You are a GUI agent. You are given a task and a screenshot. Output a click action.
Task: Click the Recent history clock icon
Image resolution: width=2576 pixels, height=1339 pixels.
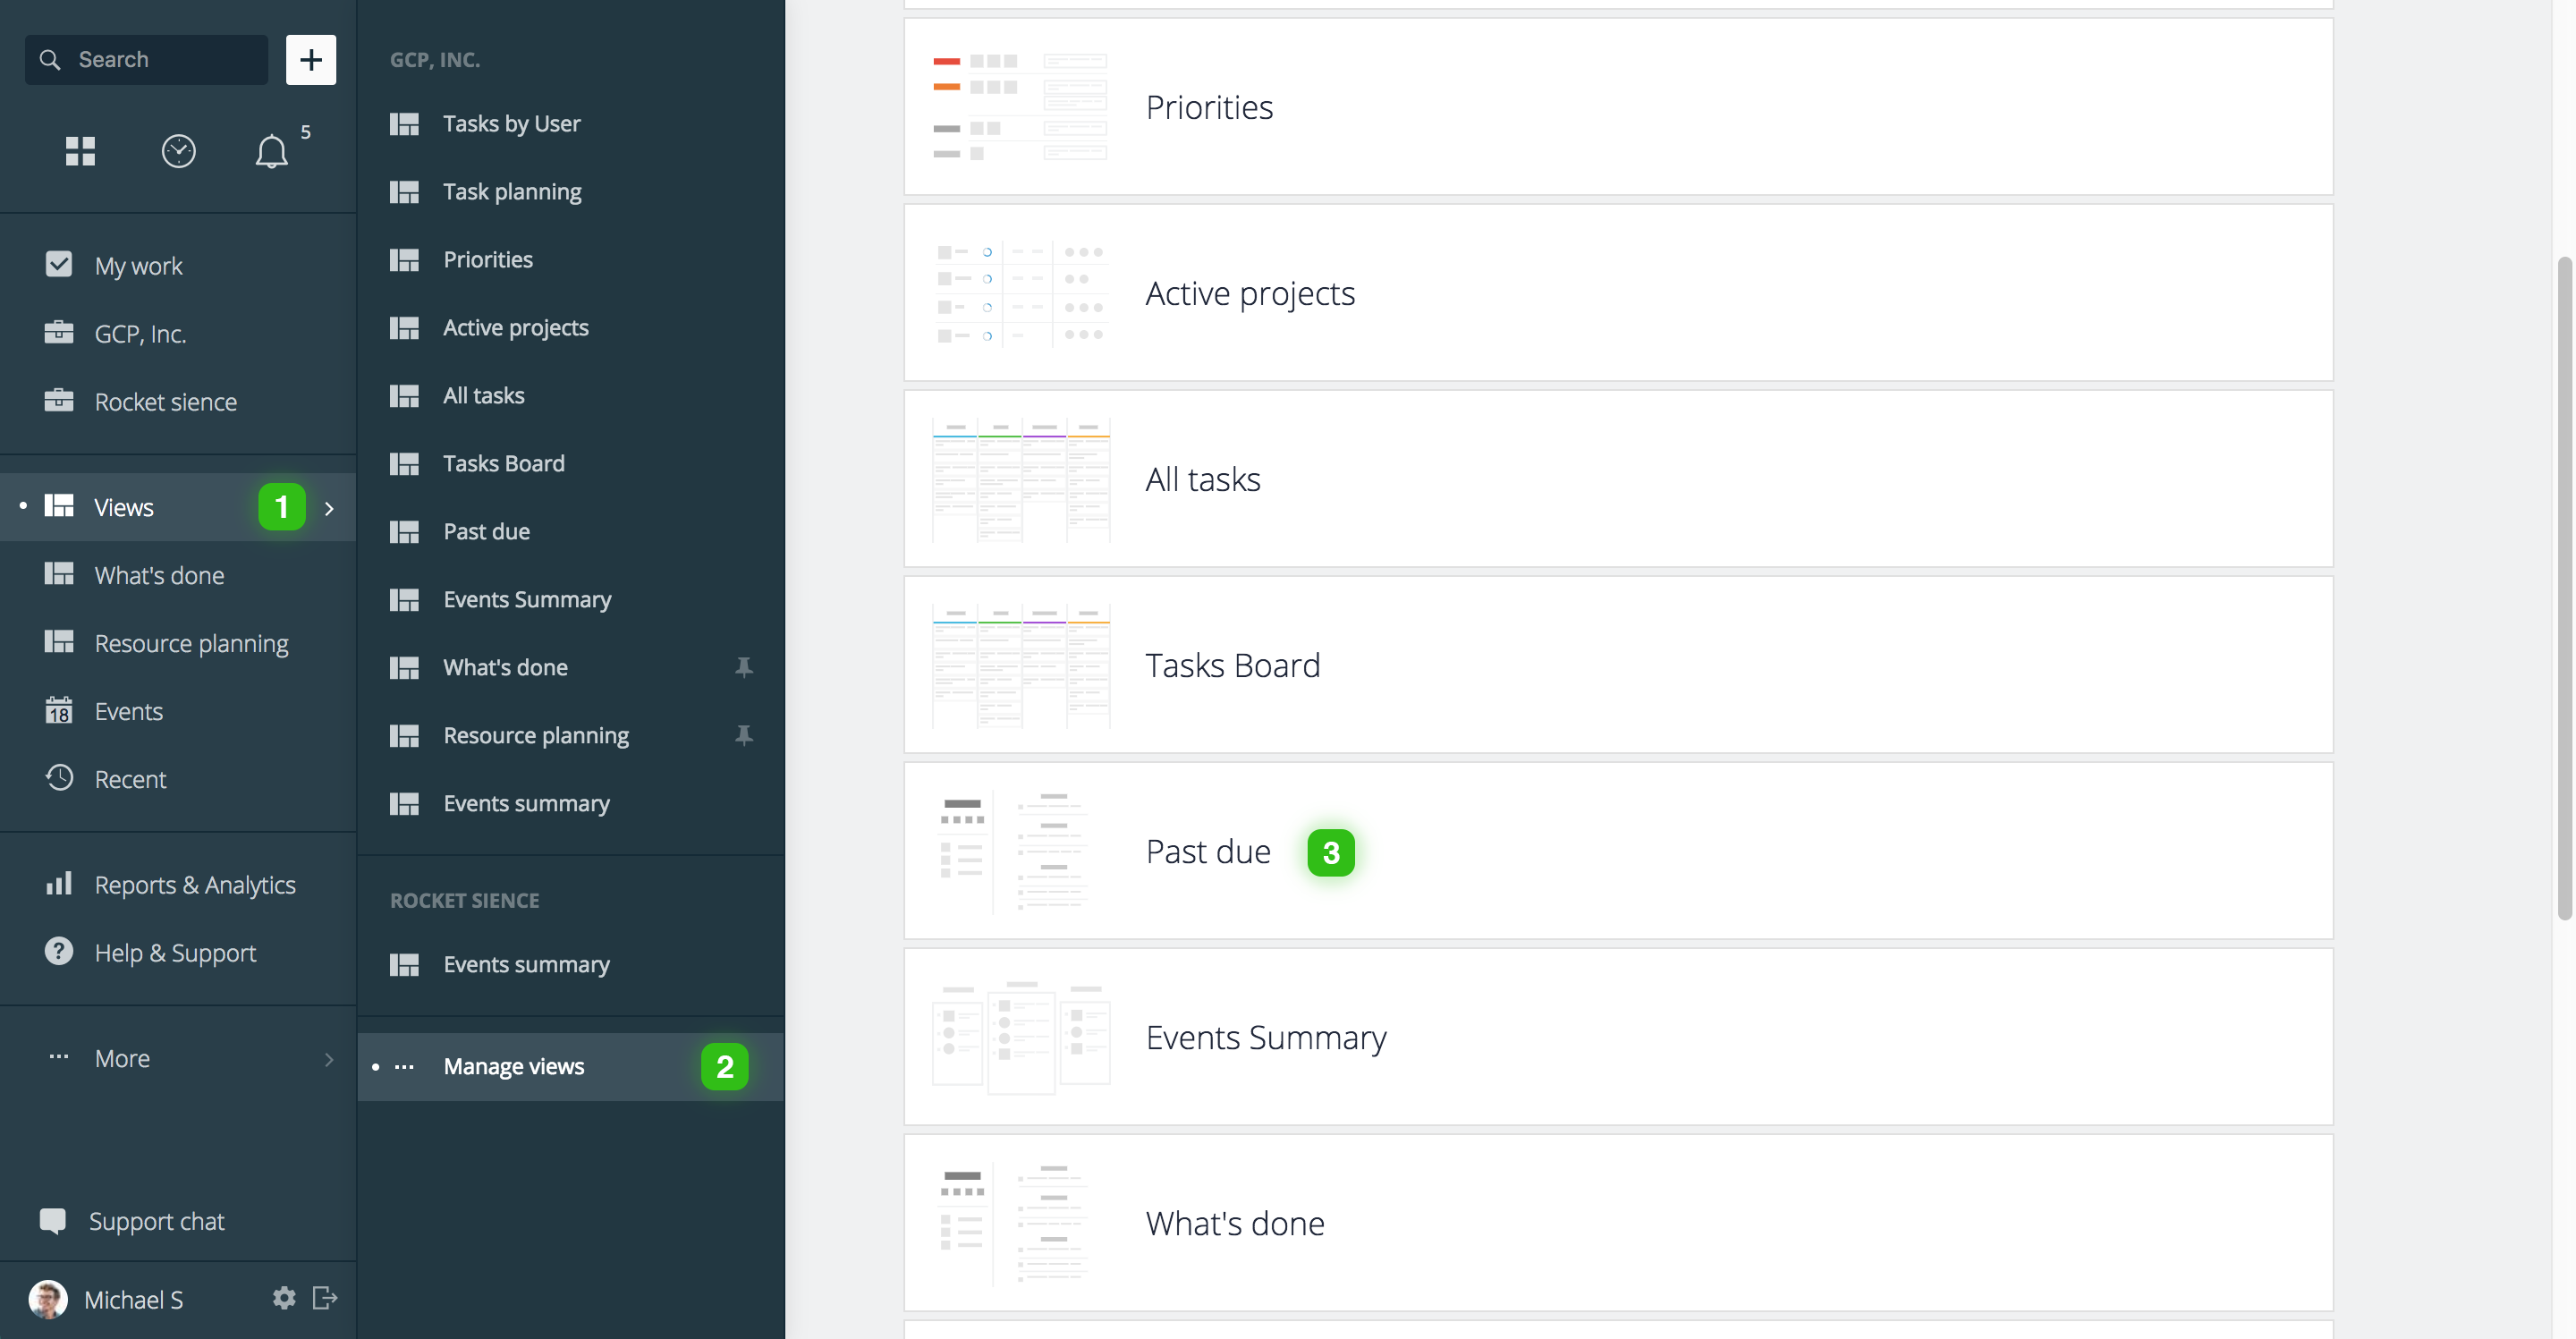pos(59,777)
